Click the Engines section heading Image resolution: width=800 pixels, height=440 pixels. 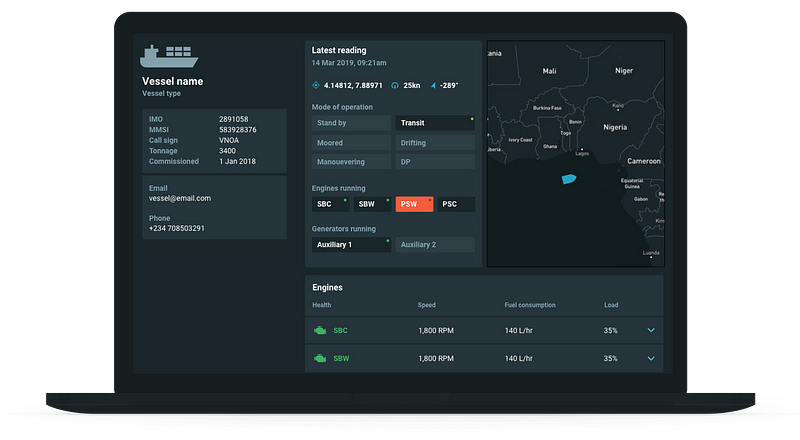[x=327, y=287]
